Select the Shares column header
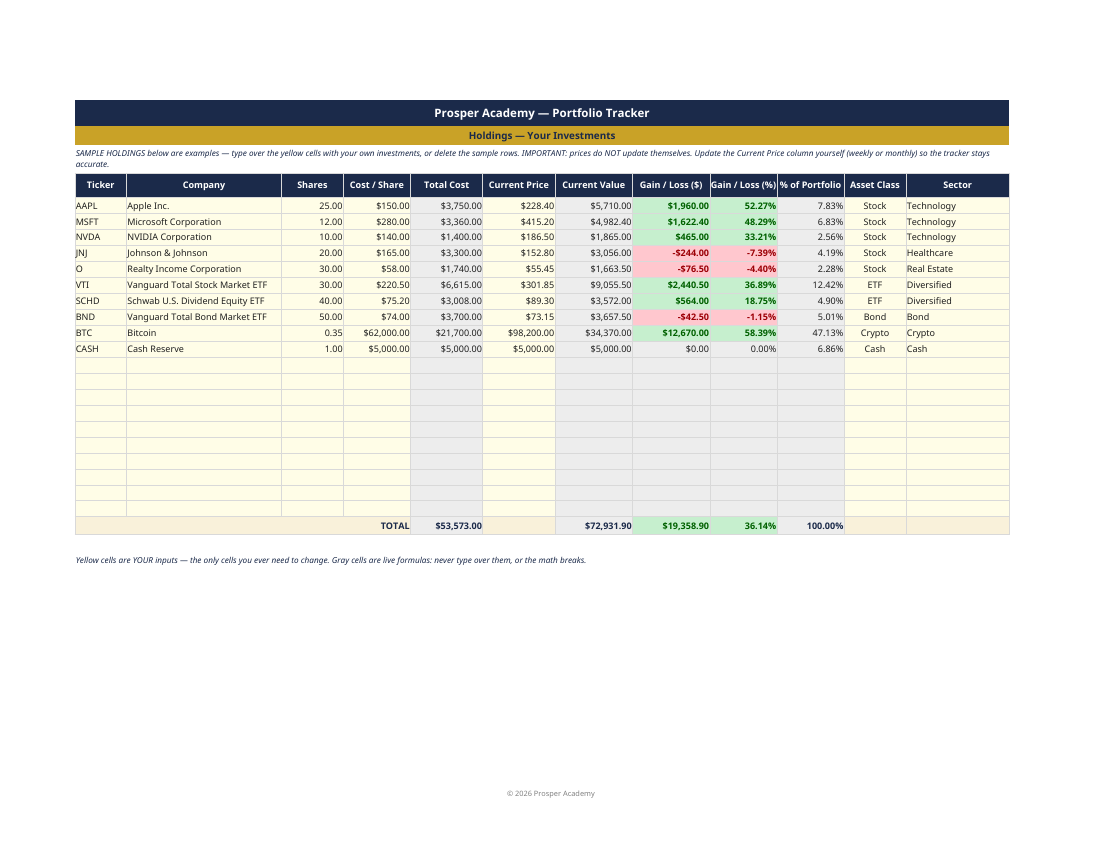This screenshot has width=1100, height=850. 312,185
